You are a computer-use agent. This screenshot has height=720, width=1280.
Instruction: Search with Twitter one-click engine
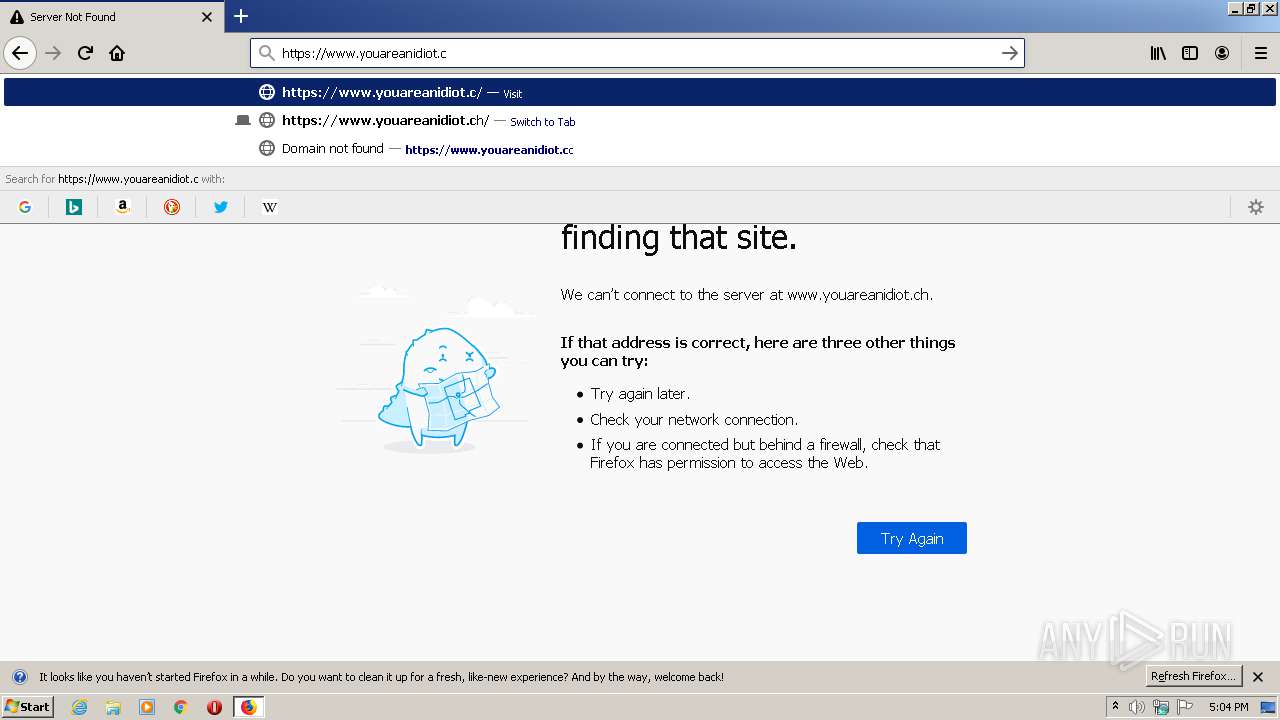pyautogui.click(x=221, y=207)
